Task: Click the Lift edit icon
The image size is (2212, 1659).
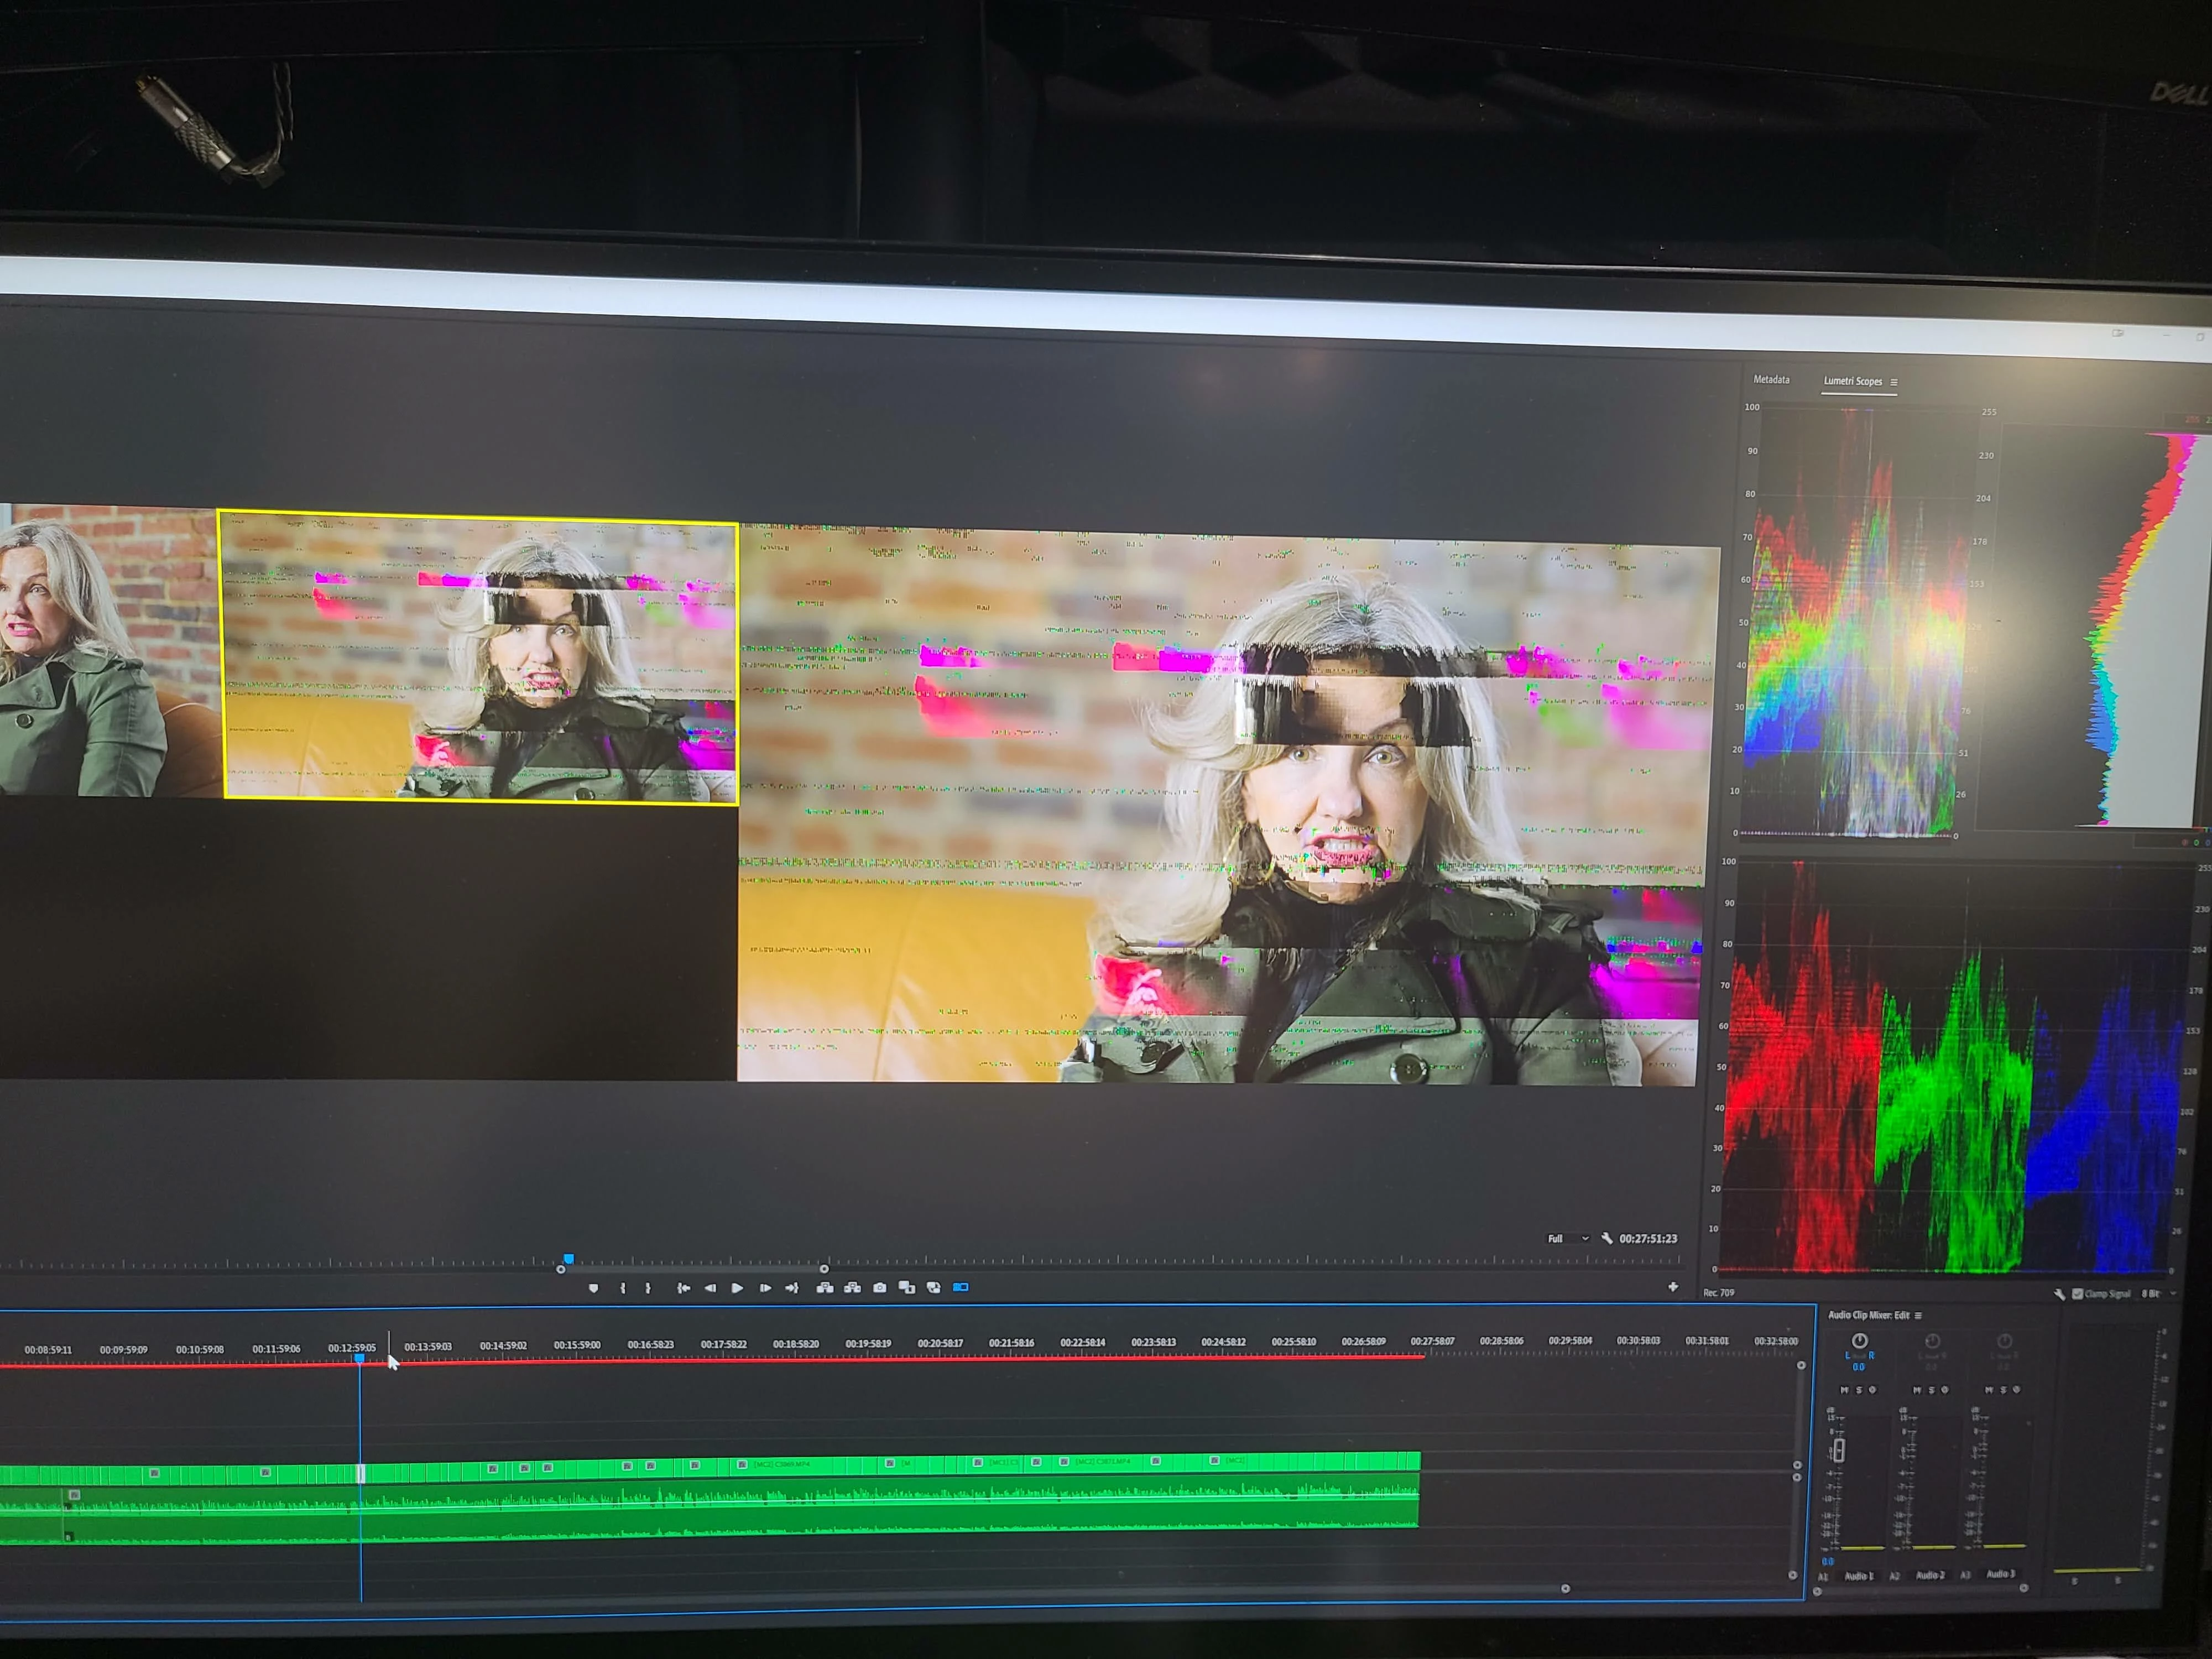Action: point(825,1288)
